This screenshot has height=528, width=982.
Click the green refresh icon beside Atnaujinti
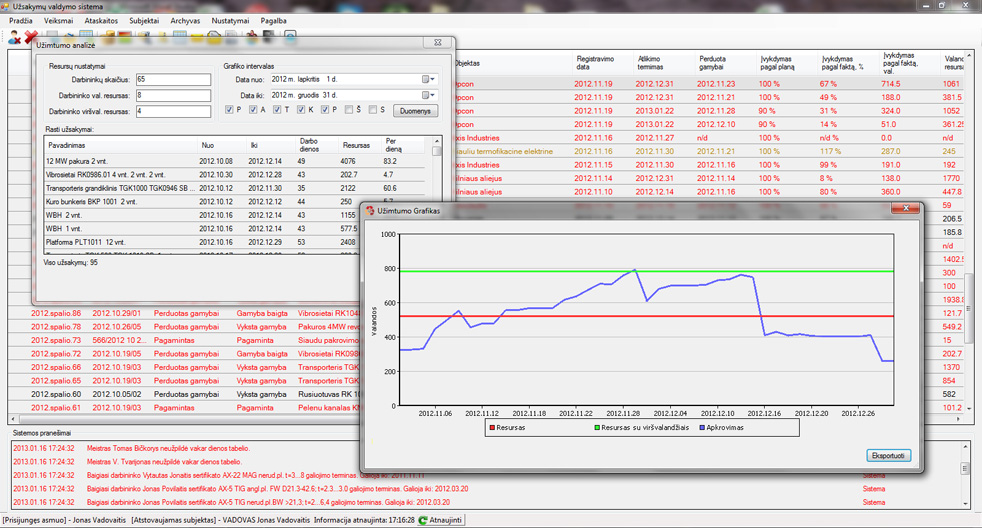click(x=423, y=520)
